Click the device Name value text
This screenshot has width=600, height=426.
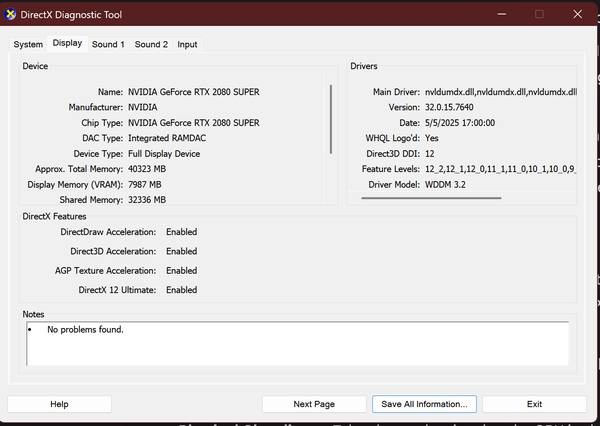[x=194, y=92]
